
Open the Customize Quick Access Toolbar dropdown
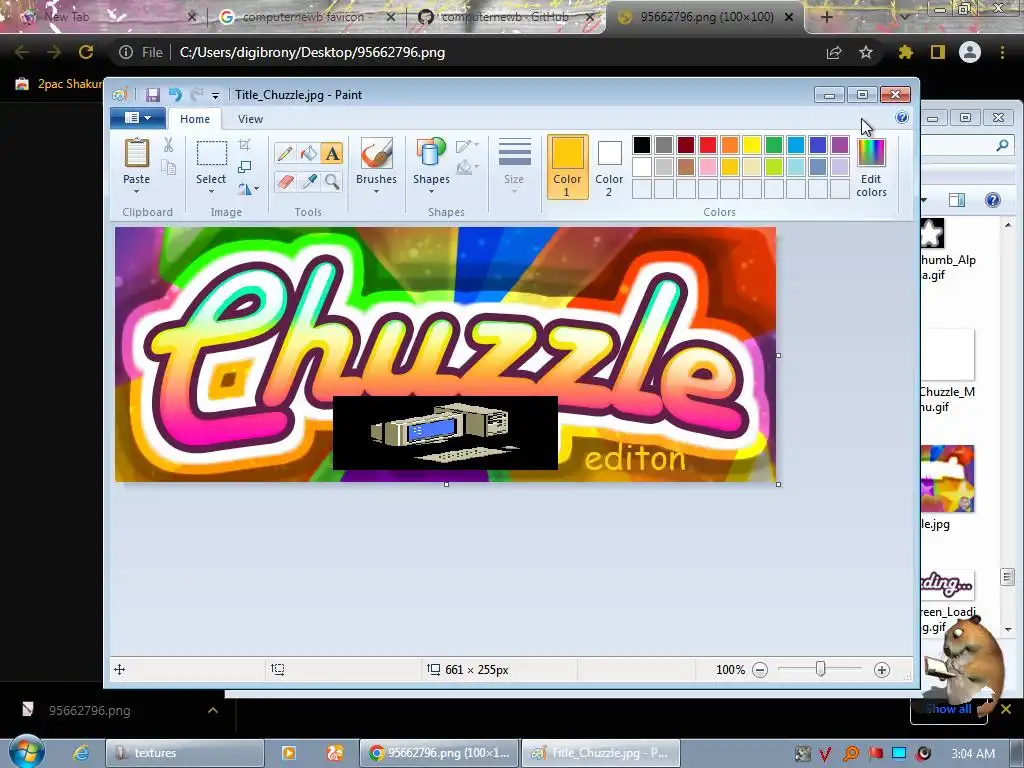(x=215, y=95)
